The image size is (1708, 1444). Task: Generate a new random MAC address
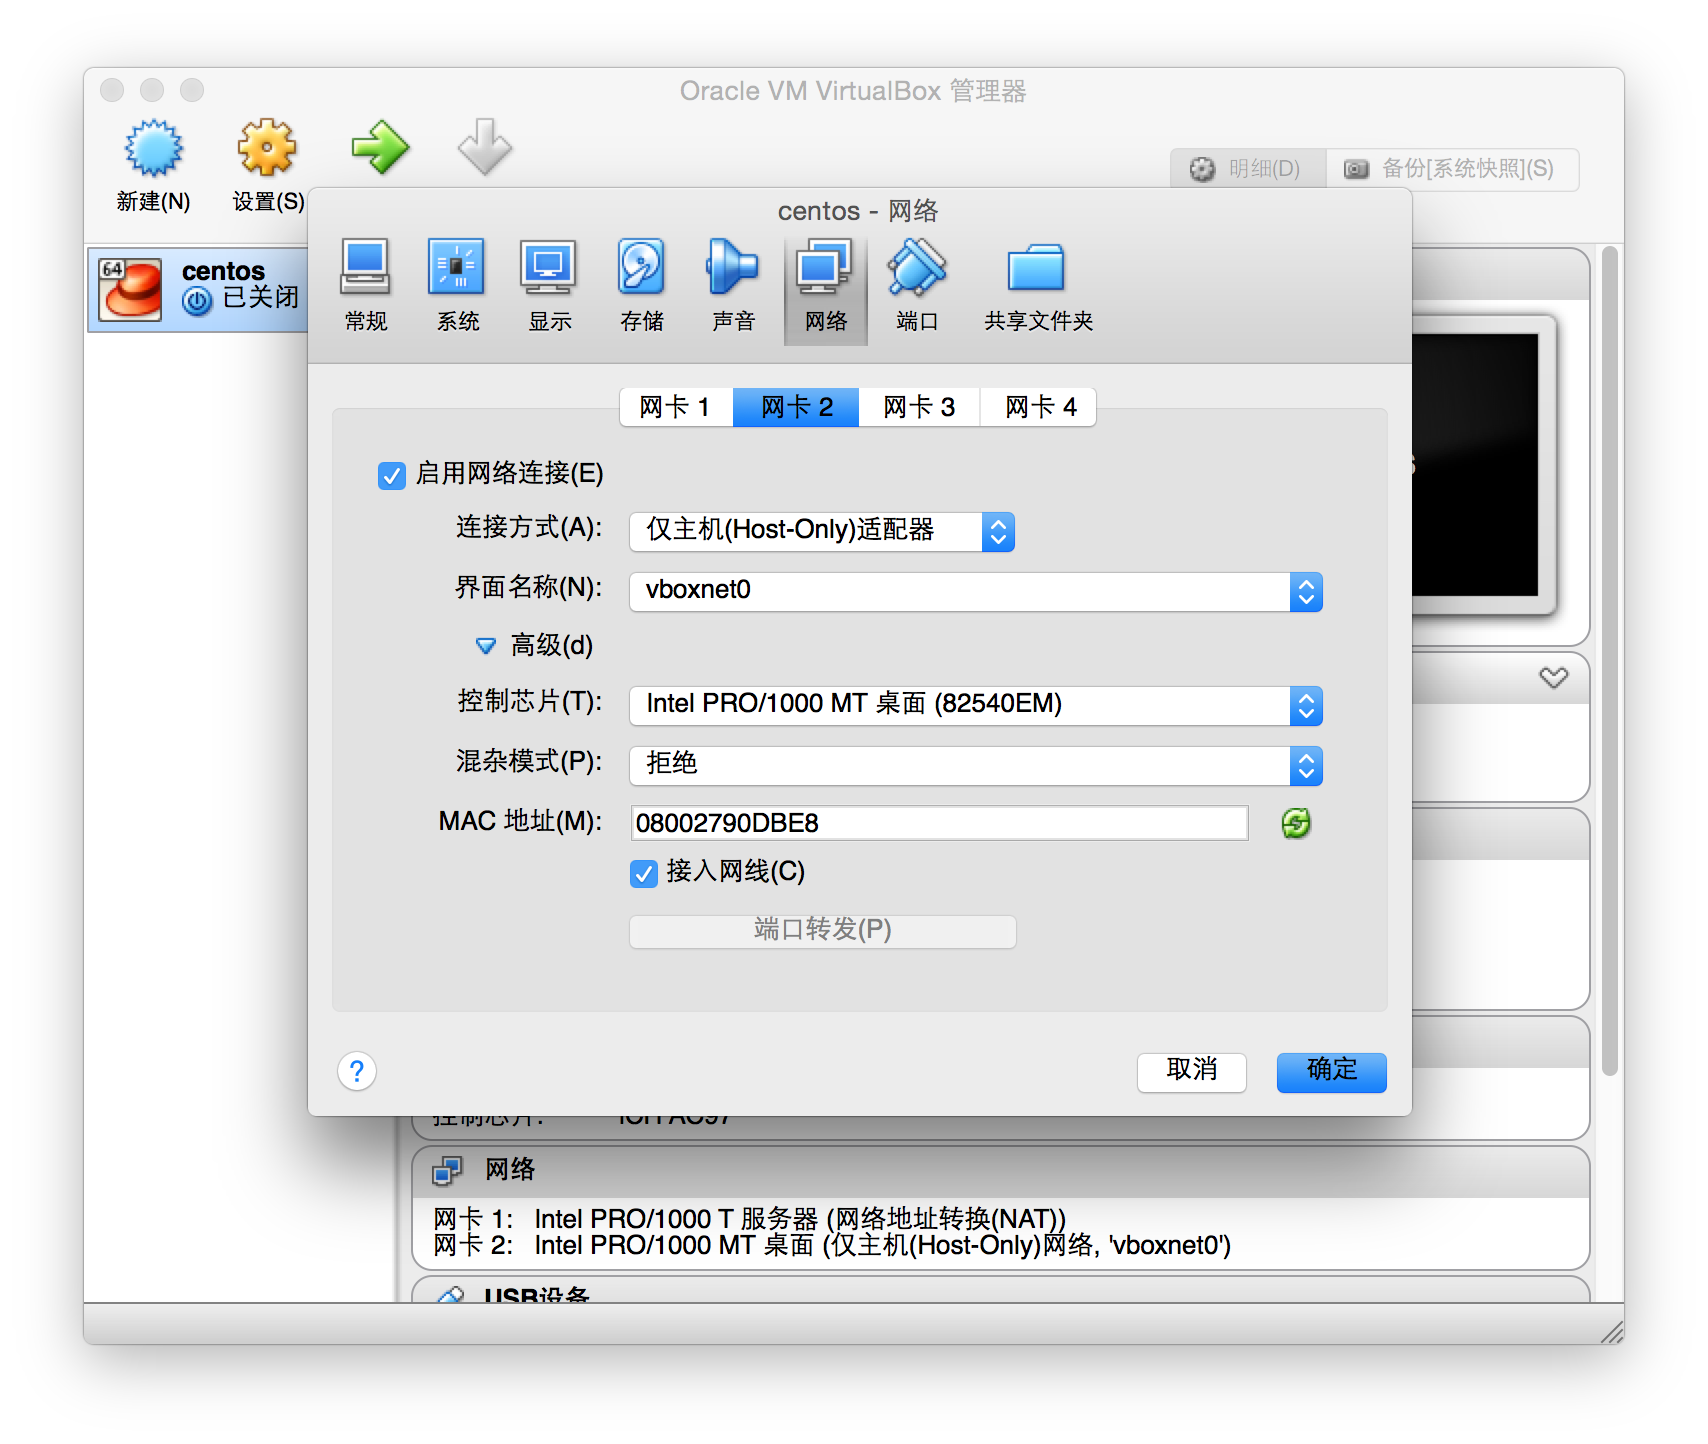[x=1296, y=823]
